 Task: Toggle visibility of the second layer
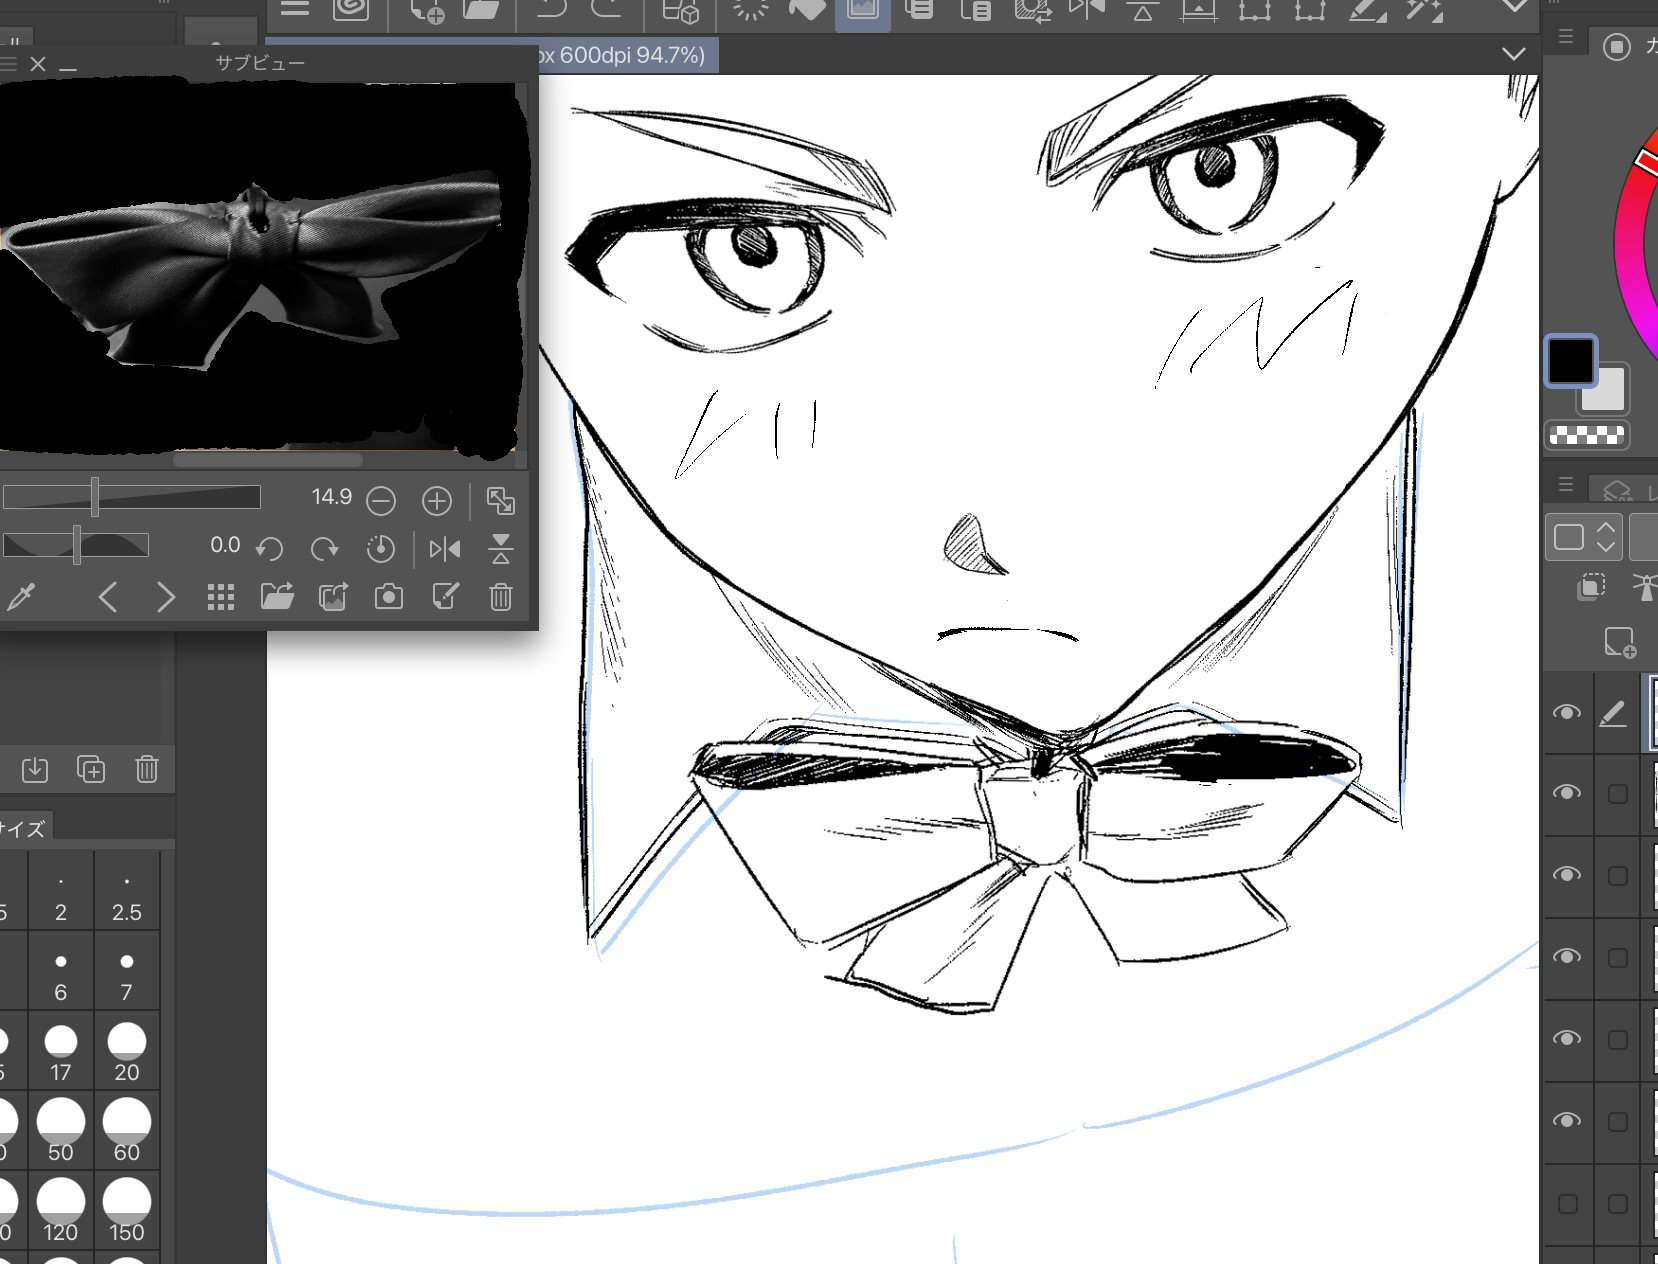coord(1566,793)
